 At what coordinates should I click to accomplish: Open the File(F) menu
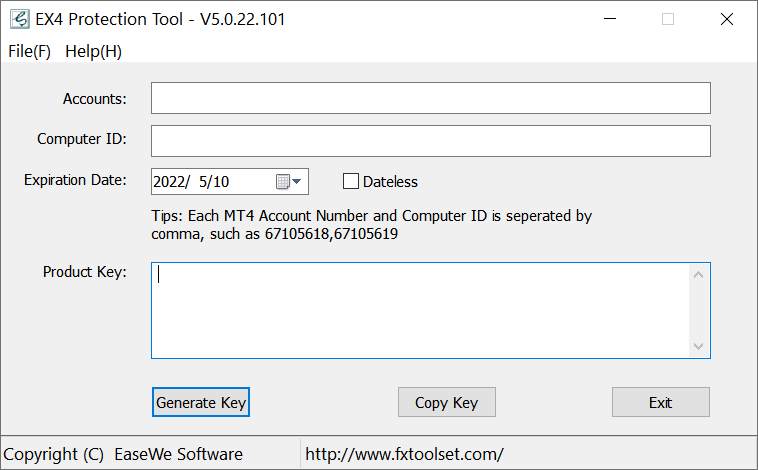pyautogui.click(x=29, y=51)
